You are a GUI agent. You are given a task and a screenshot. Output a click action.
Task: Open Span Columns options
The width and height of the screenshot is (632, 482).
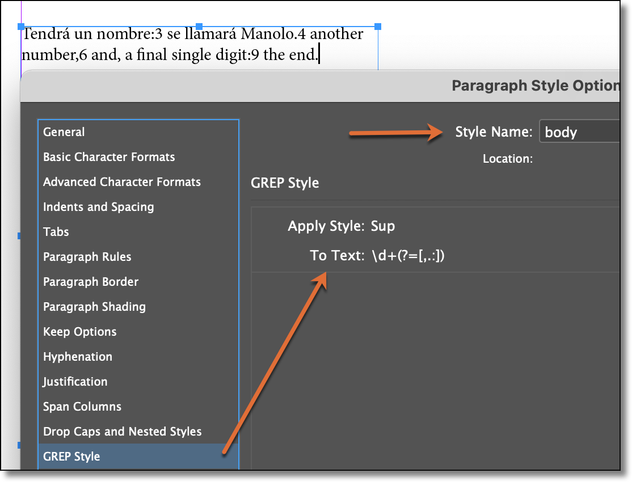pyautogui.click(x=82, y=407)
